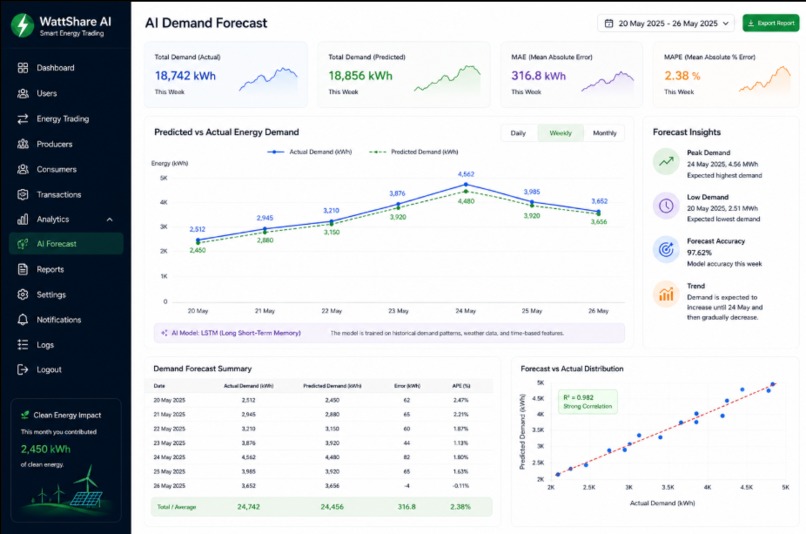Click the Producers sidebar icon
Screen dimensions: 806x534
(23, 144)
